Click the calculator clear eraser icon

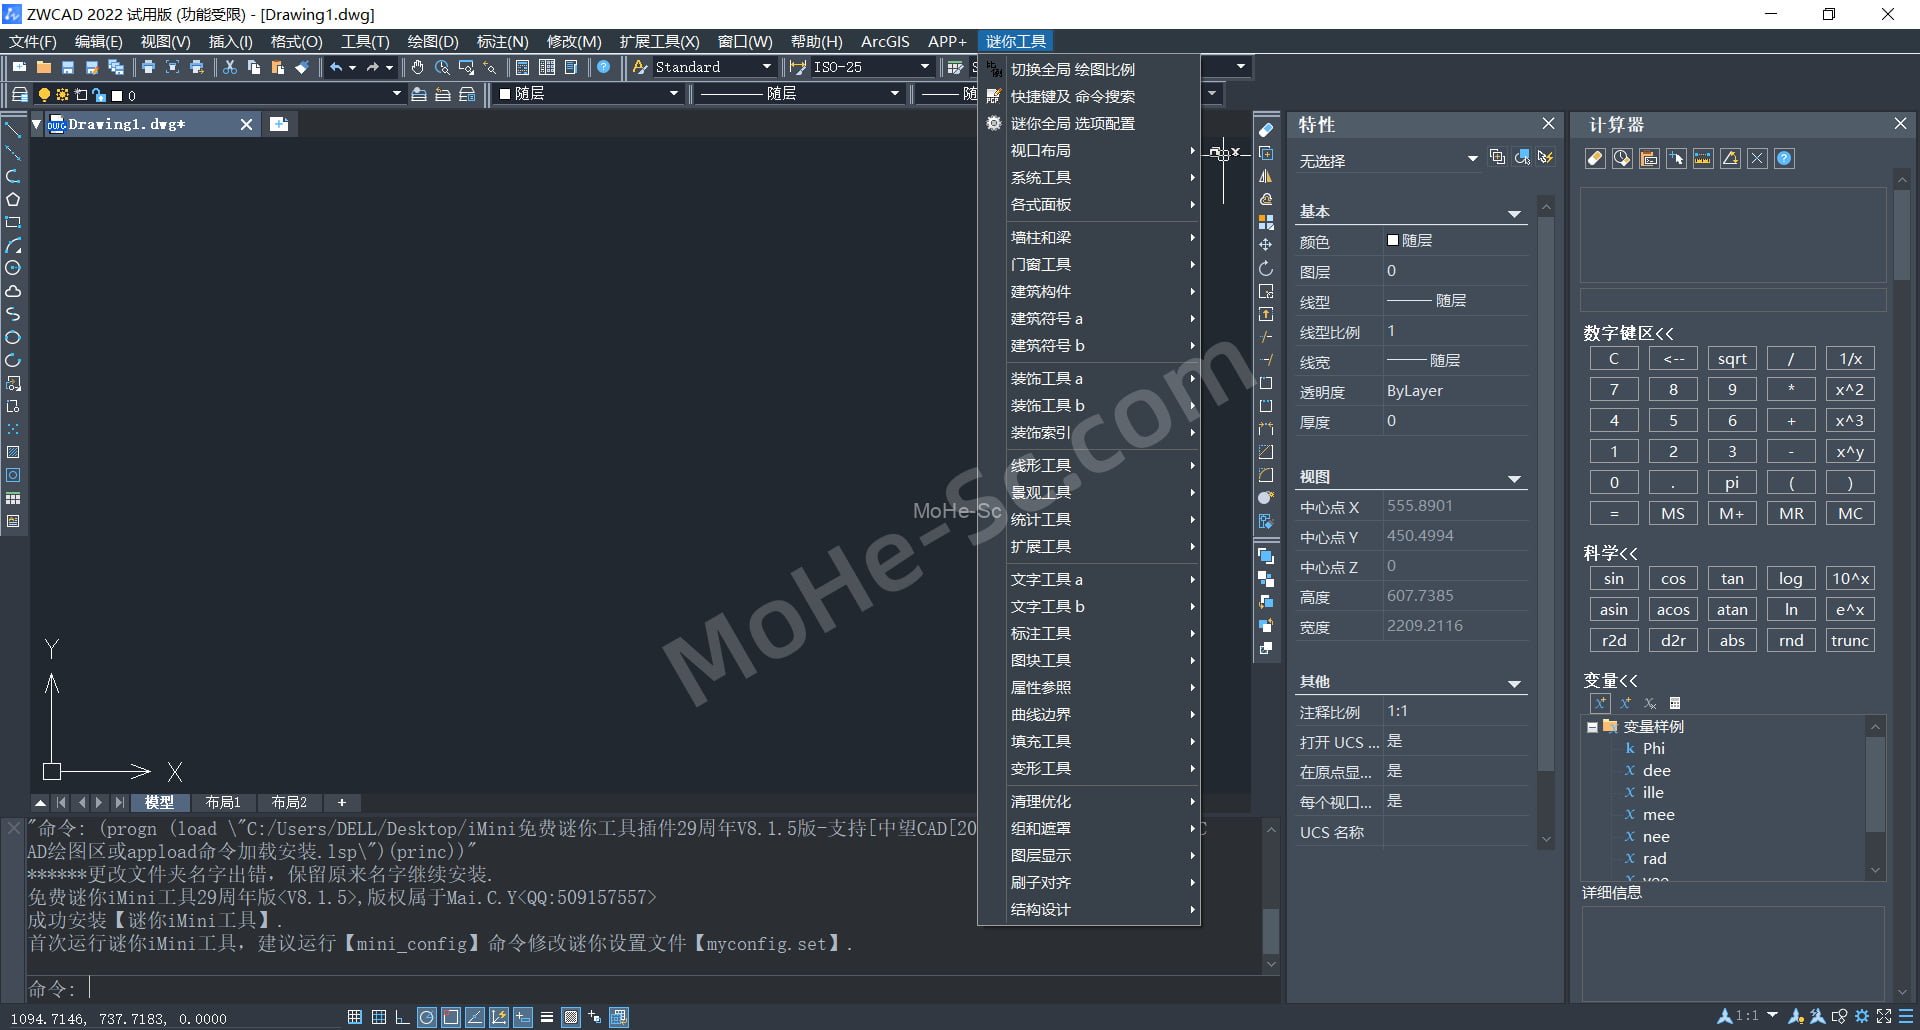tap(1595, 159)
